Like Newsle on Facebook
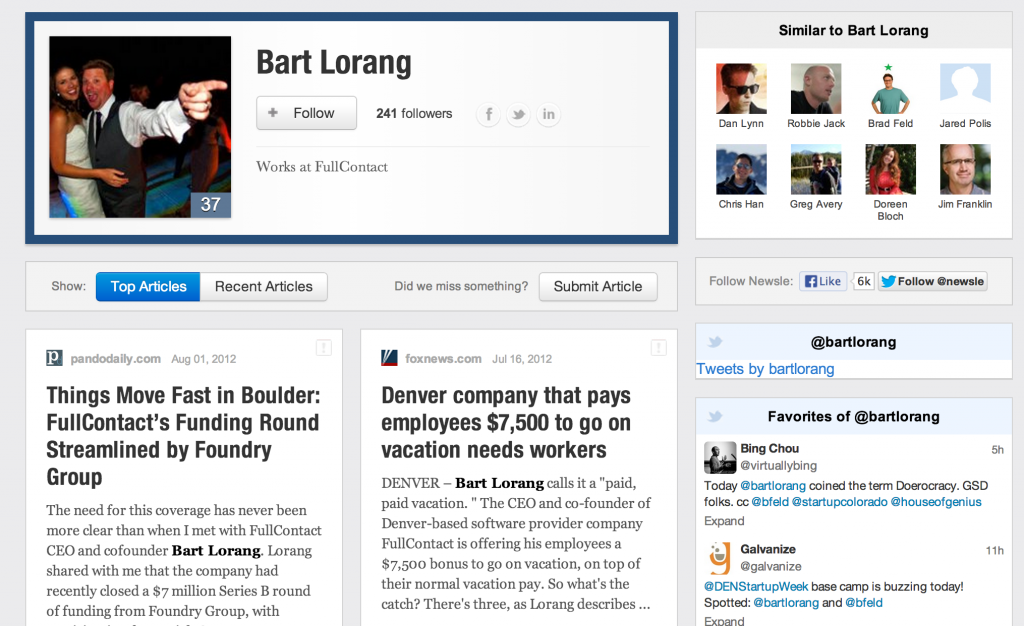The height and width of the screenshot is (626, 1024). pos(823,281)
